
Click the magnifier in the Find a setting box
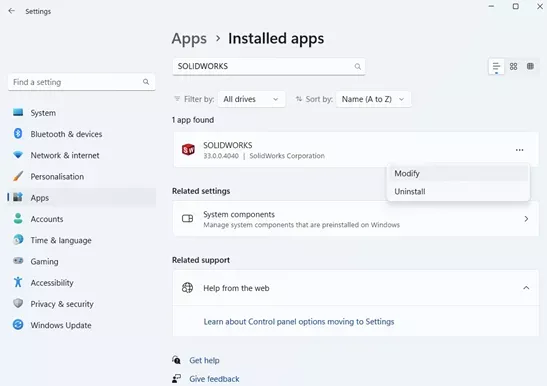pos(146,82)
